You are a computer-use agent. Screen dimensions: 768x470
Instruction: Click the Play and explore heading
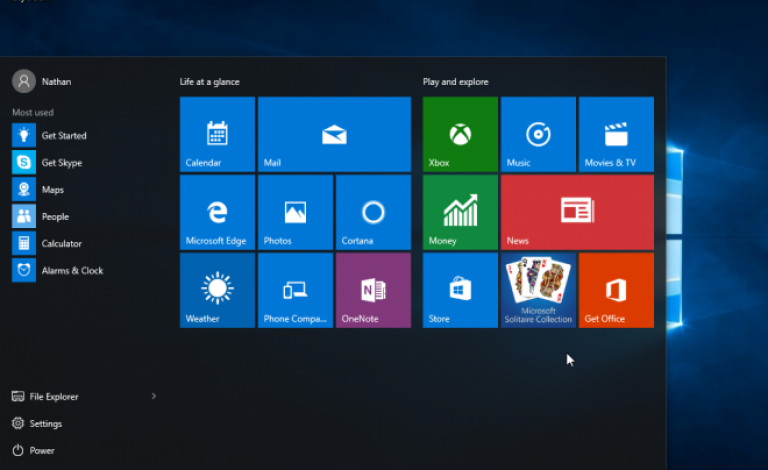[x=456, y=82]
